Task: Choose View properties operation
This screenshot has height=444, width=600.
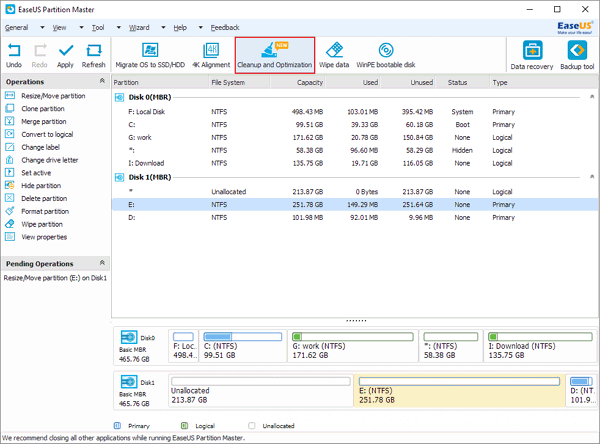Action: (x=36, y=237)
